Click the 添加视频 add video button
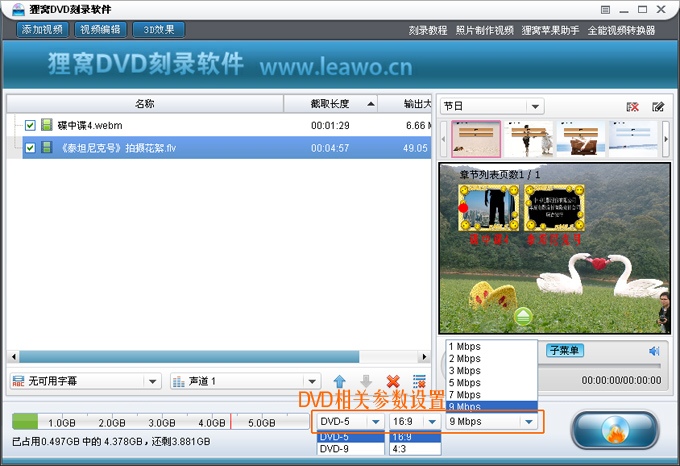This screenshot has height=466, width=680. tap(42, 29)
